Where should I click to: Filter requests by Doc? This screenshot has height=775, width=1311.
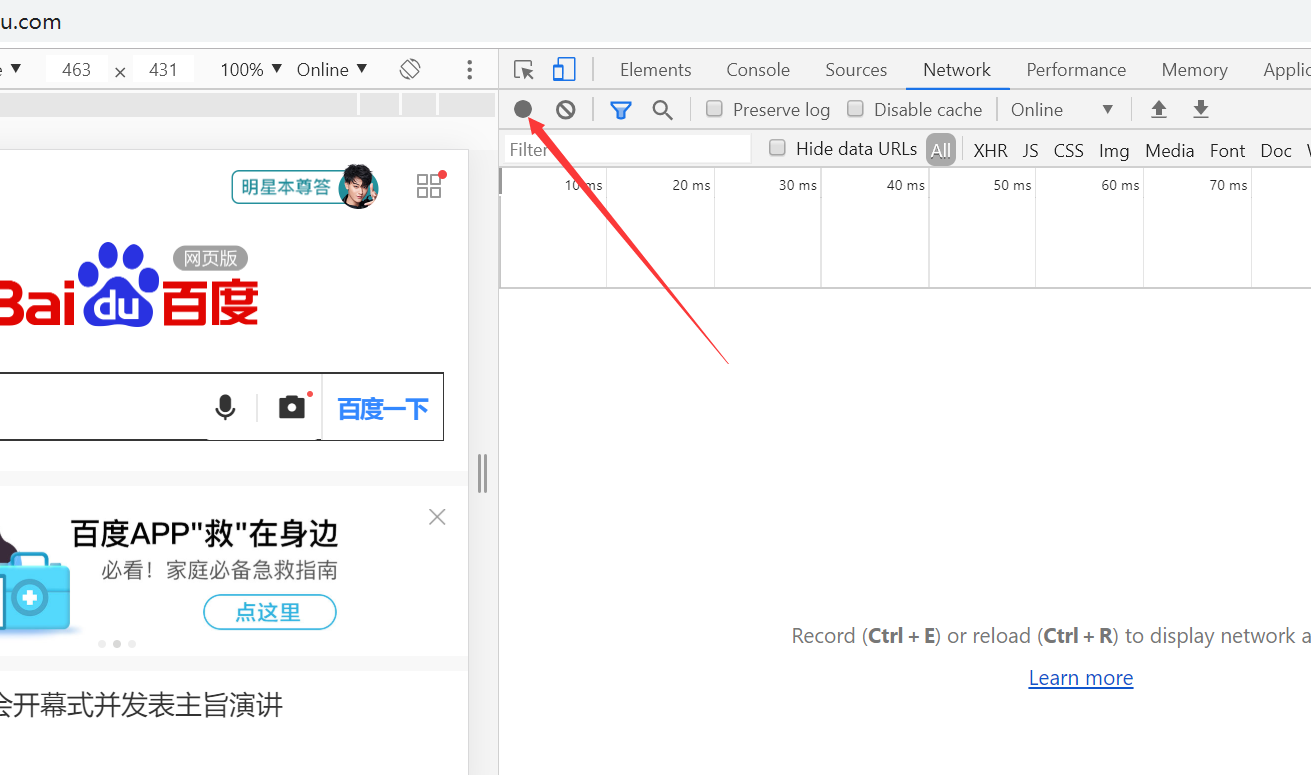[1276, 150]
